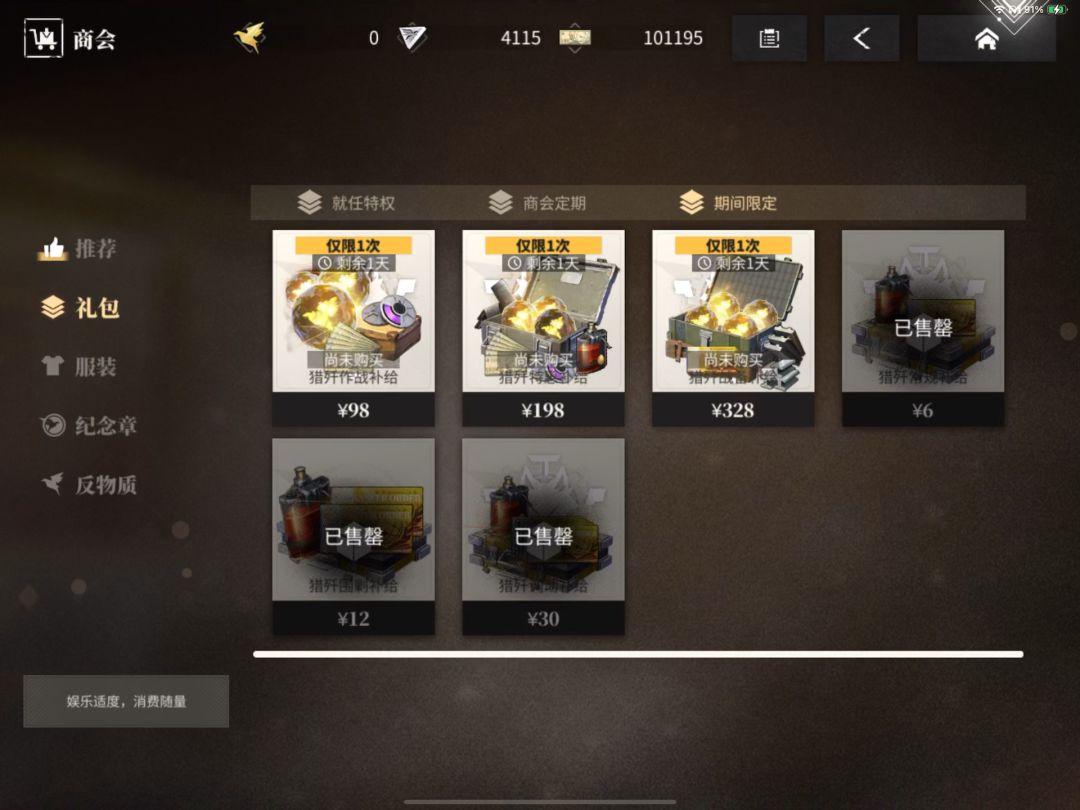This screenshot has width=1080, height=810.
Task: Switch to the 商会定期 tab
Action: click(537, 202)
